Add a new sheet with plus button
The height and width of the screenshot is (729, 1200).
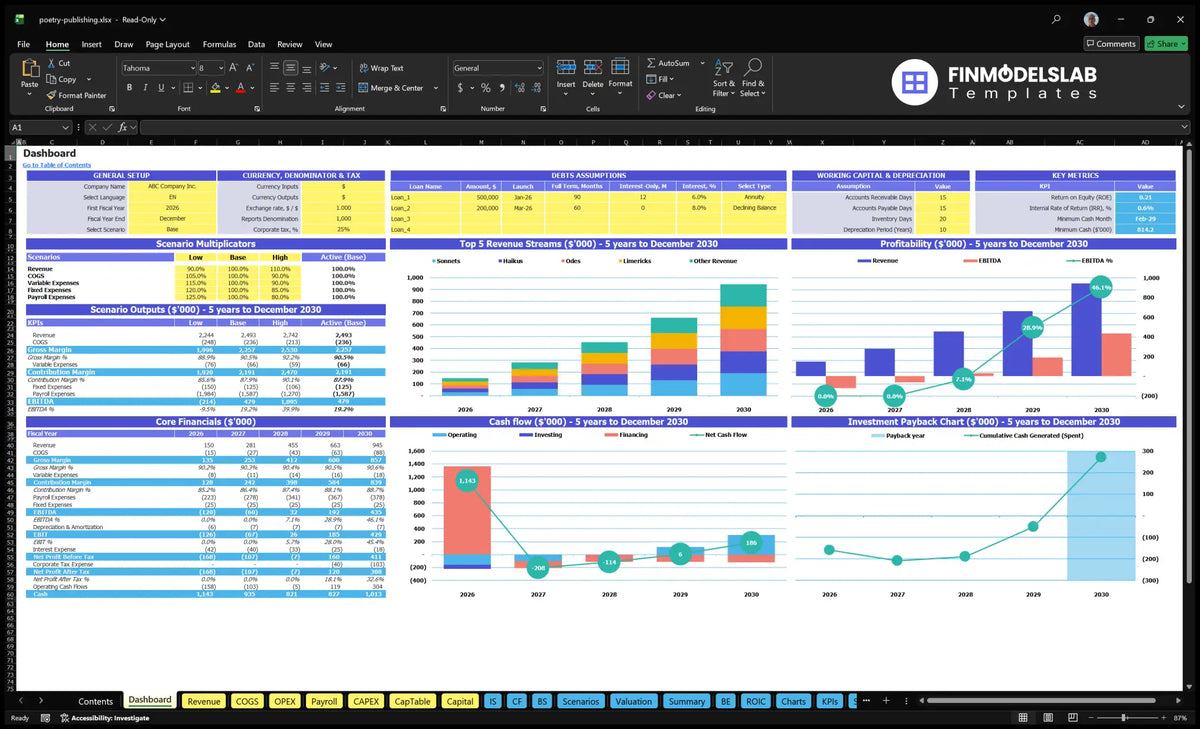tap(886, 701)
